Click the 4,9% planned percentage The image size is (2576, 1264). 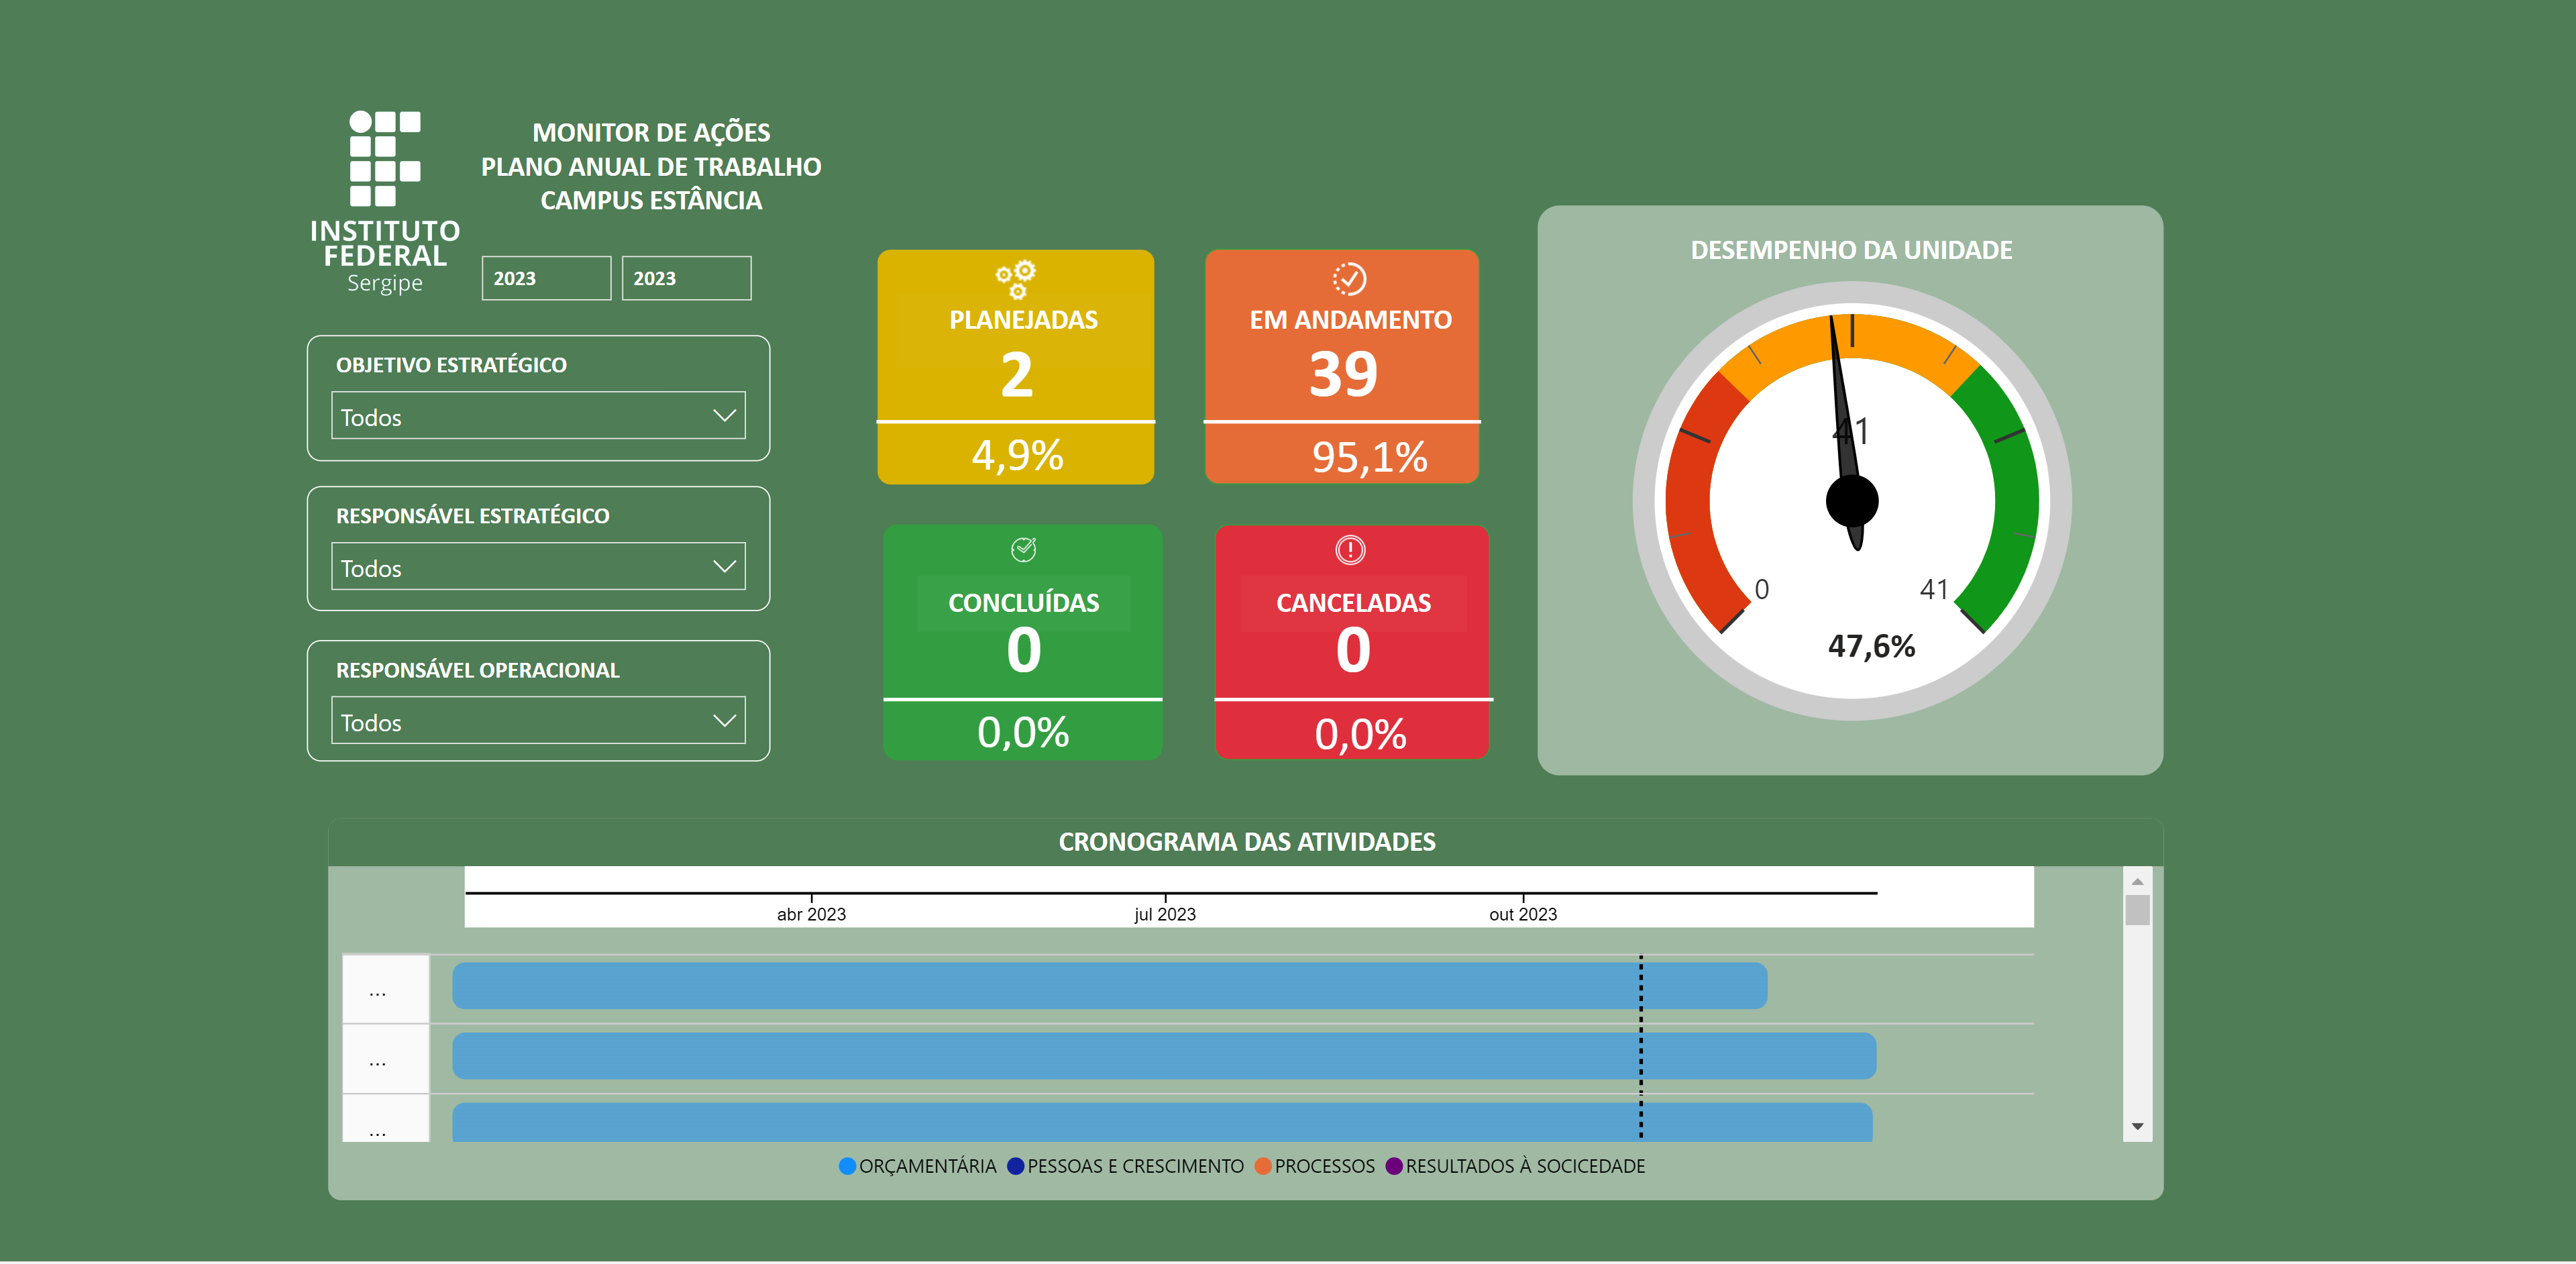click(x=1017, y=455)
